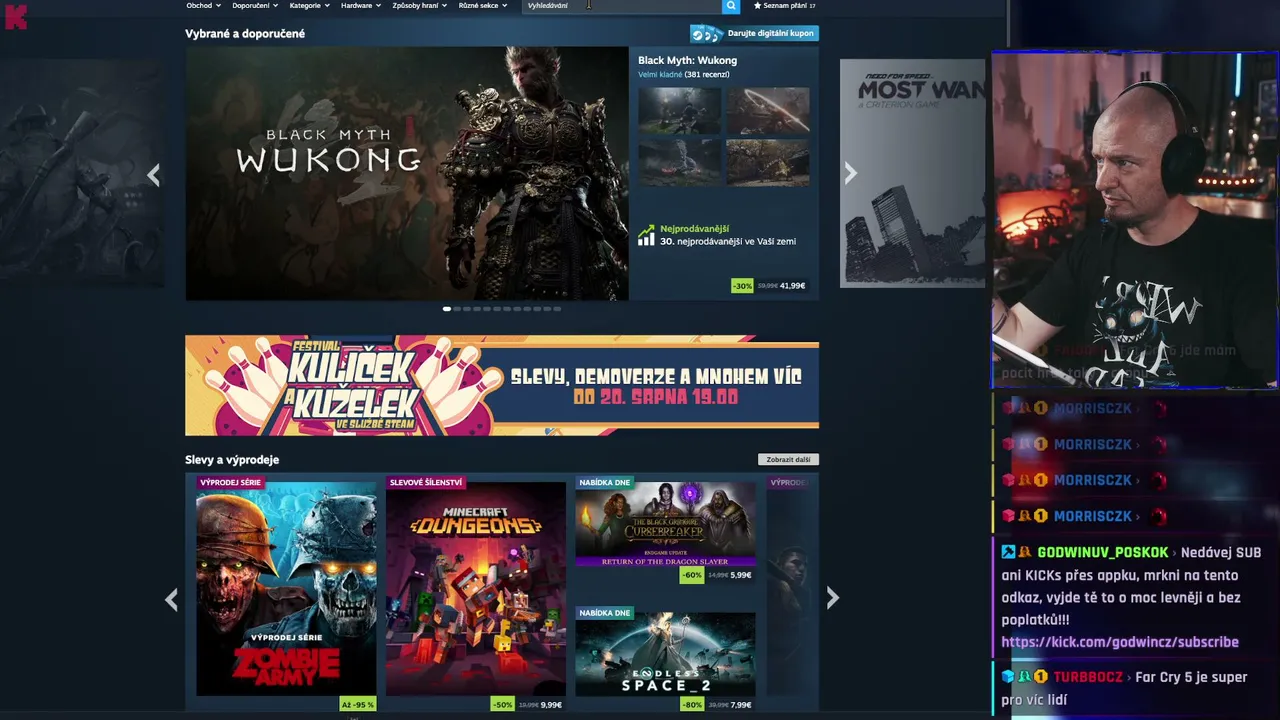Click the Vybrané a doporučené heading

(x=245, y=34)
